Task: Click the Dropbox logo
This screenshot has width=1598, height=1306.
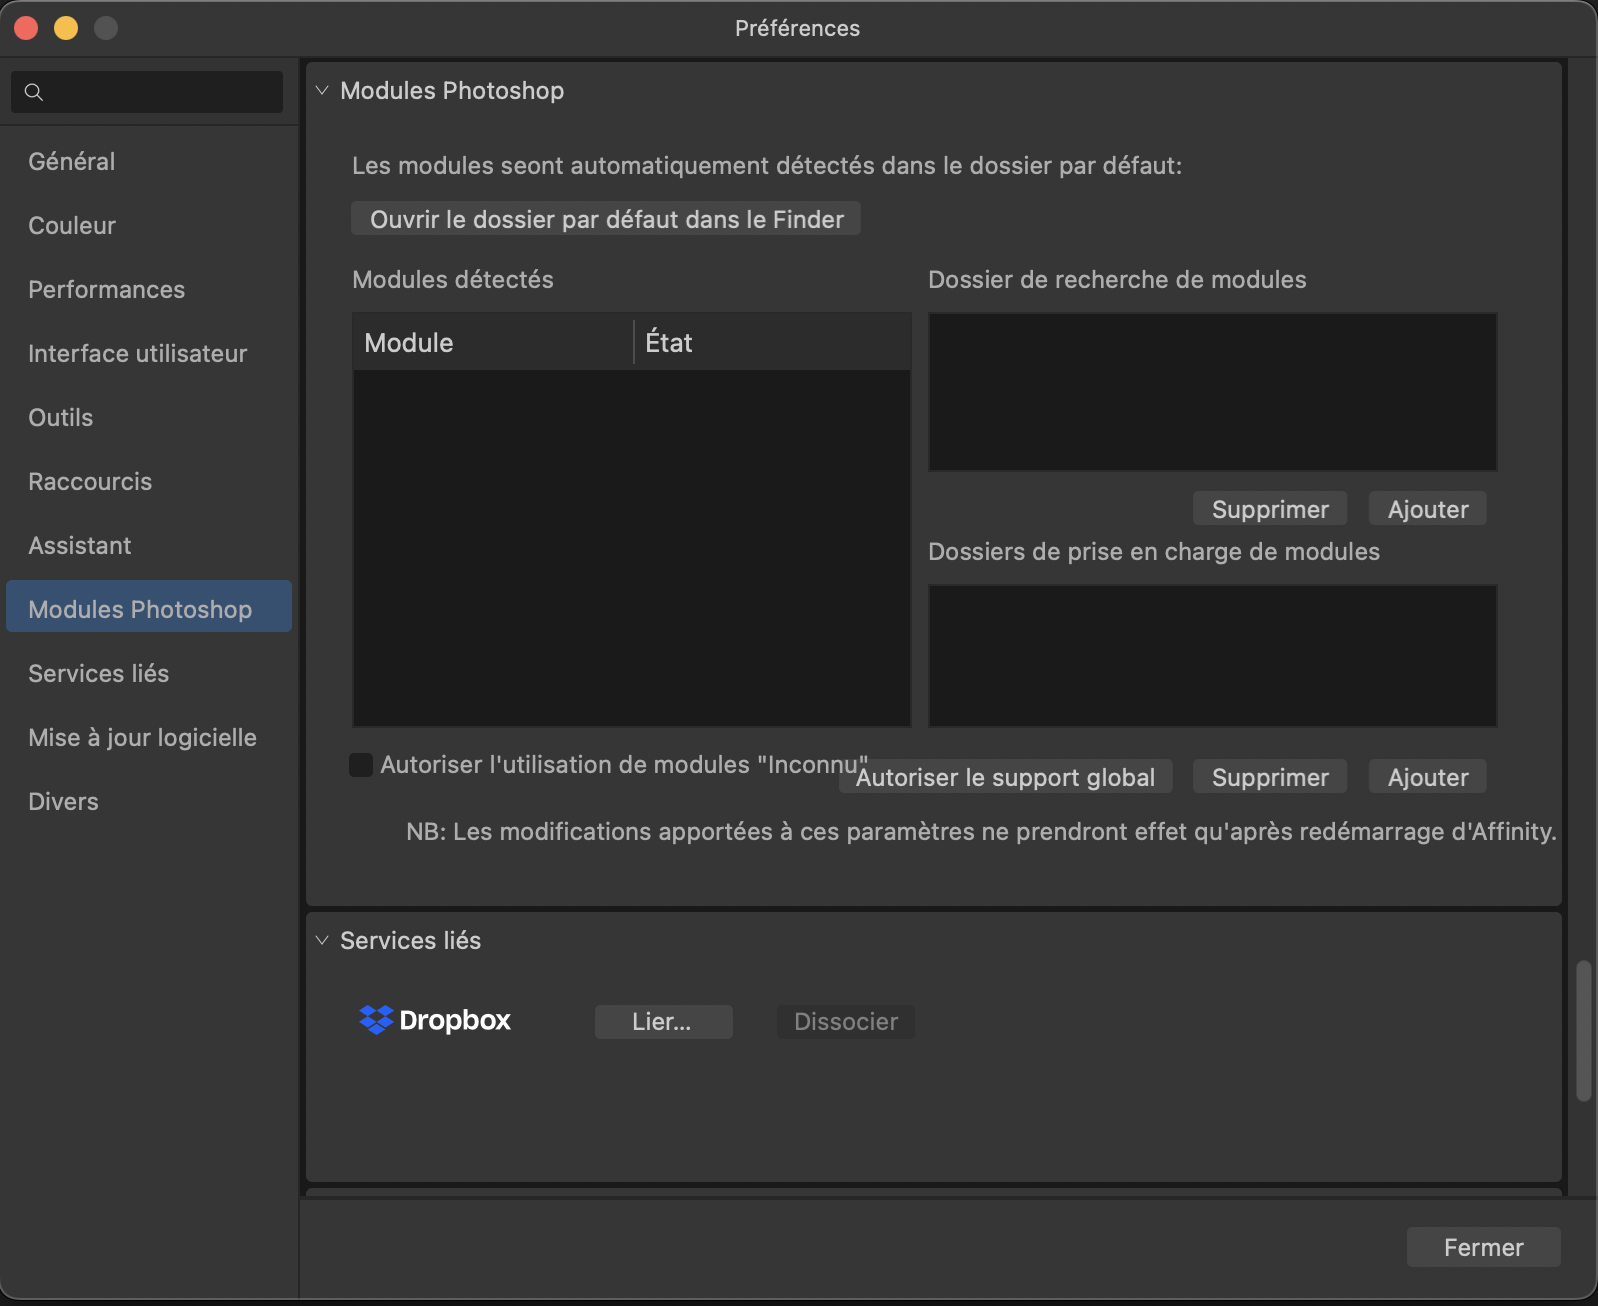Action: [x=435, y=1020]
